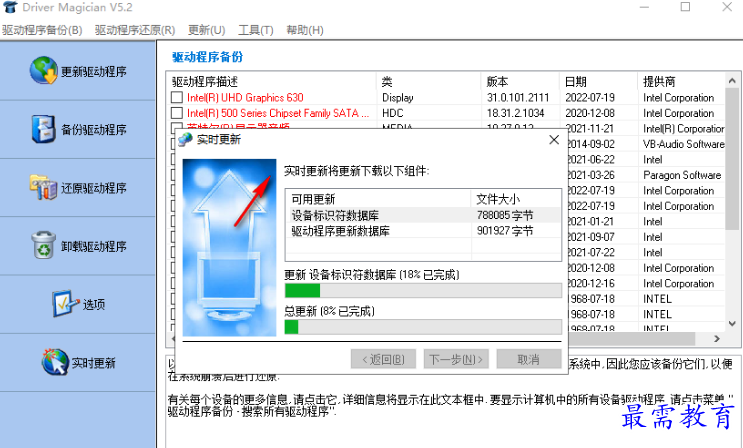
Task: Sort by 版本 column header
Action: tap(521, 82)
